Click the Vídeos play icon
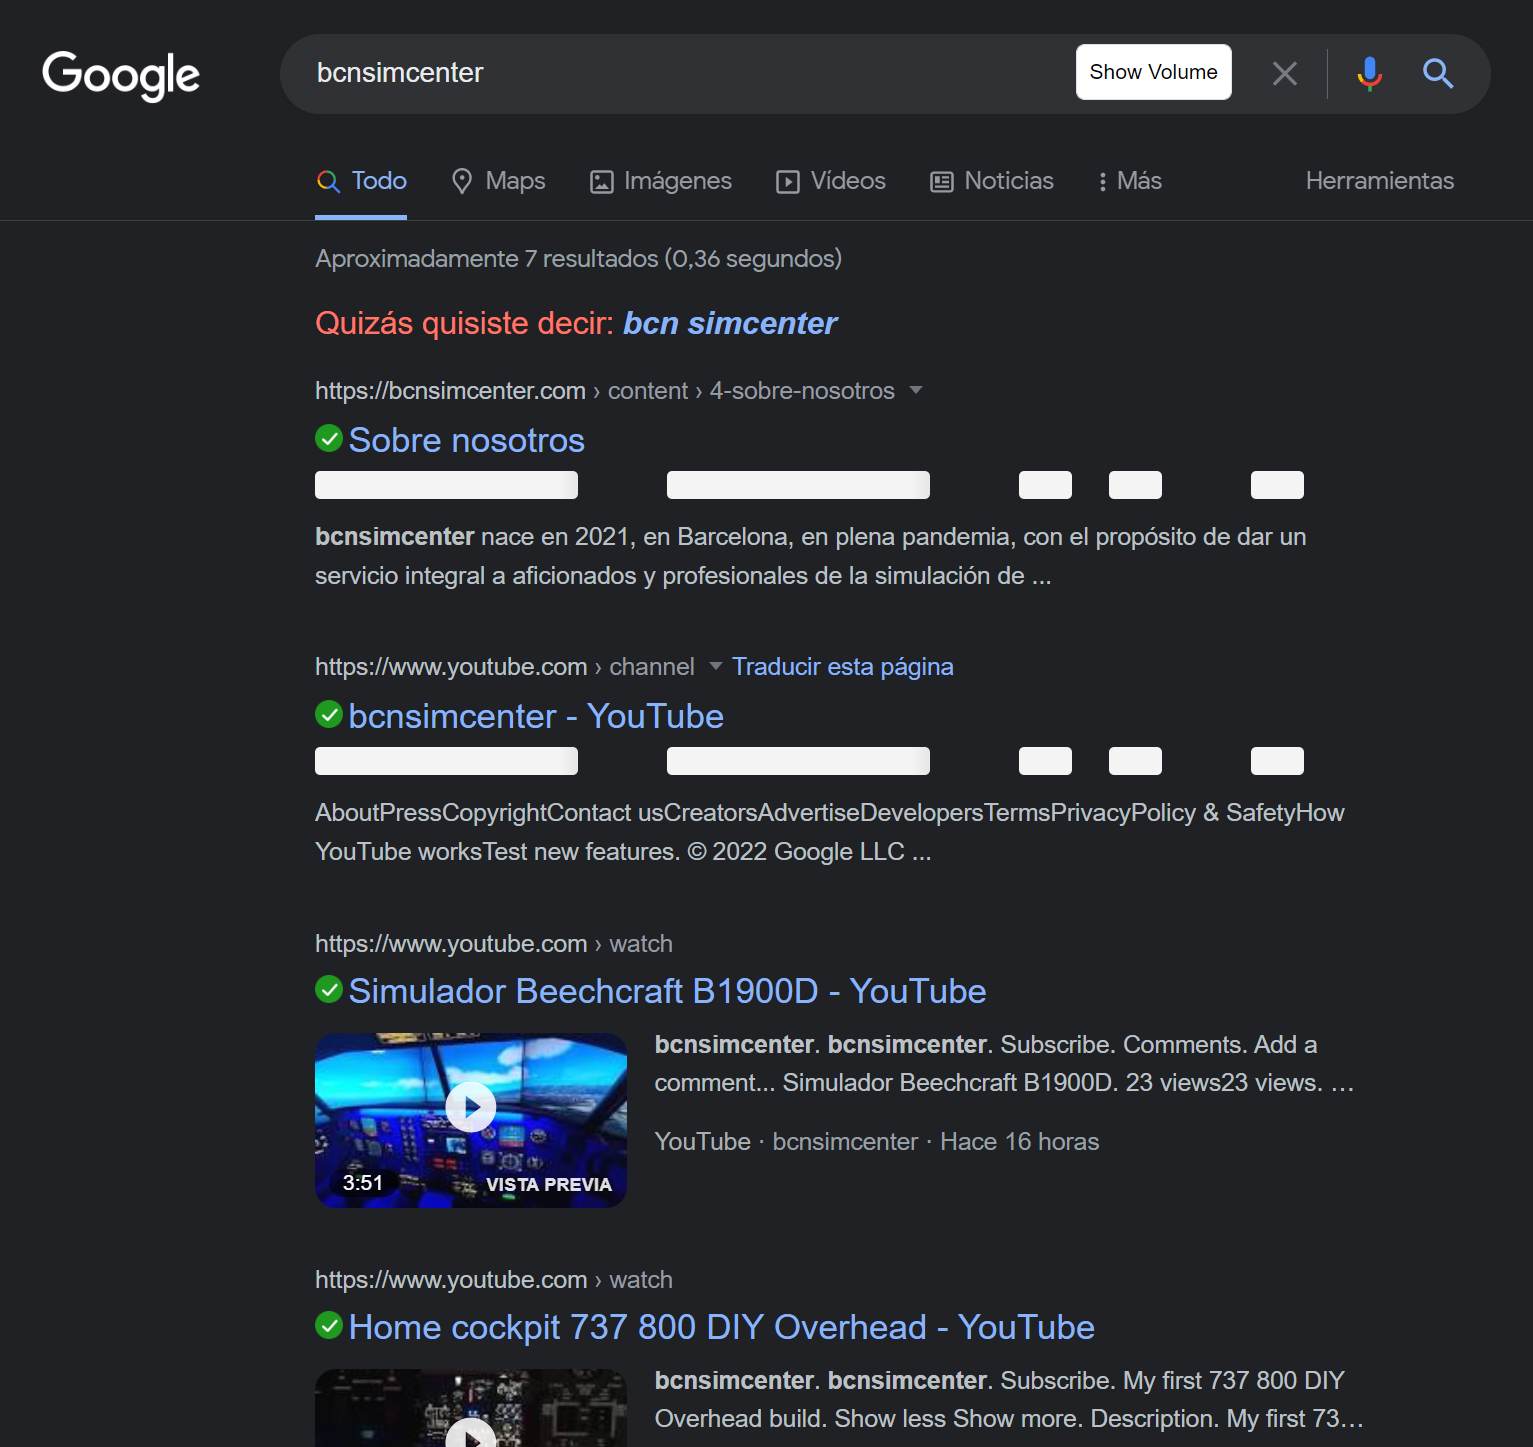The width and height of the screenshot is (1533, 1447). pyautogui.click(x=788, y=181)
